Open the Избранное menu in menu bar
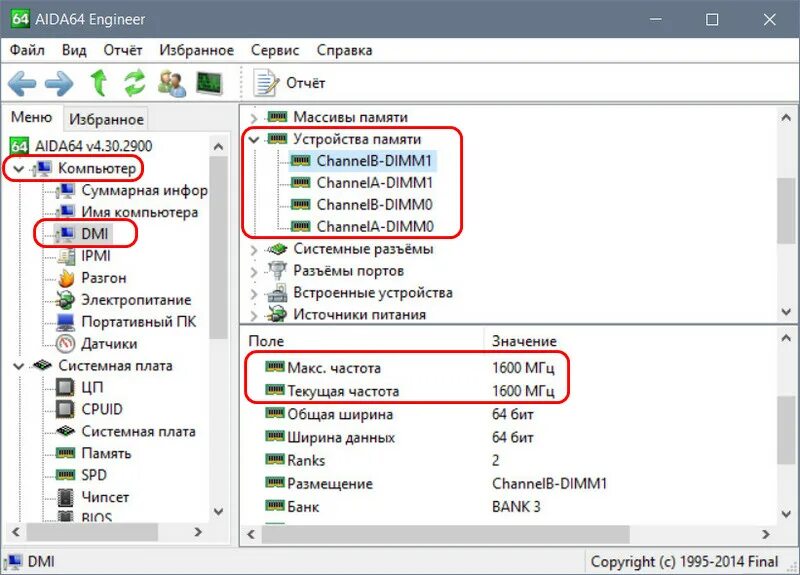The height and width of the screenshot is (575, 800). pyautogui.click(x=196, y=50)
